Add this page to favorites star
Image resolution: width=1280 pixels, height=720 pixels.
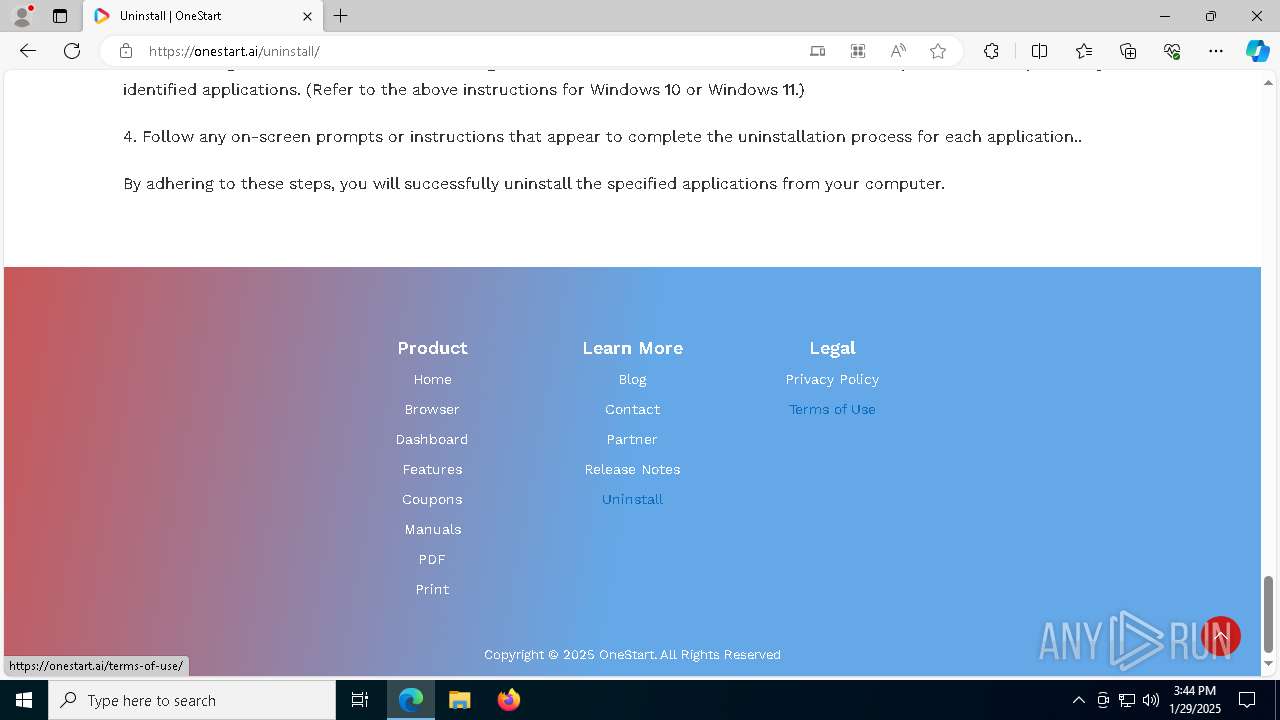click(x=938, y=51)
